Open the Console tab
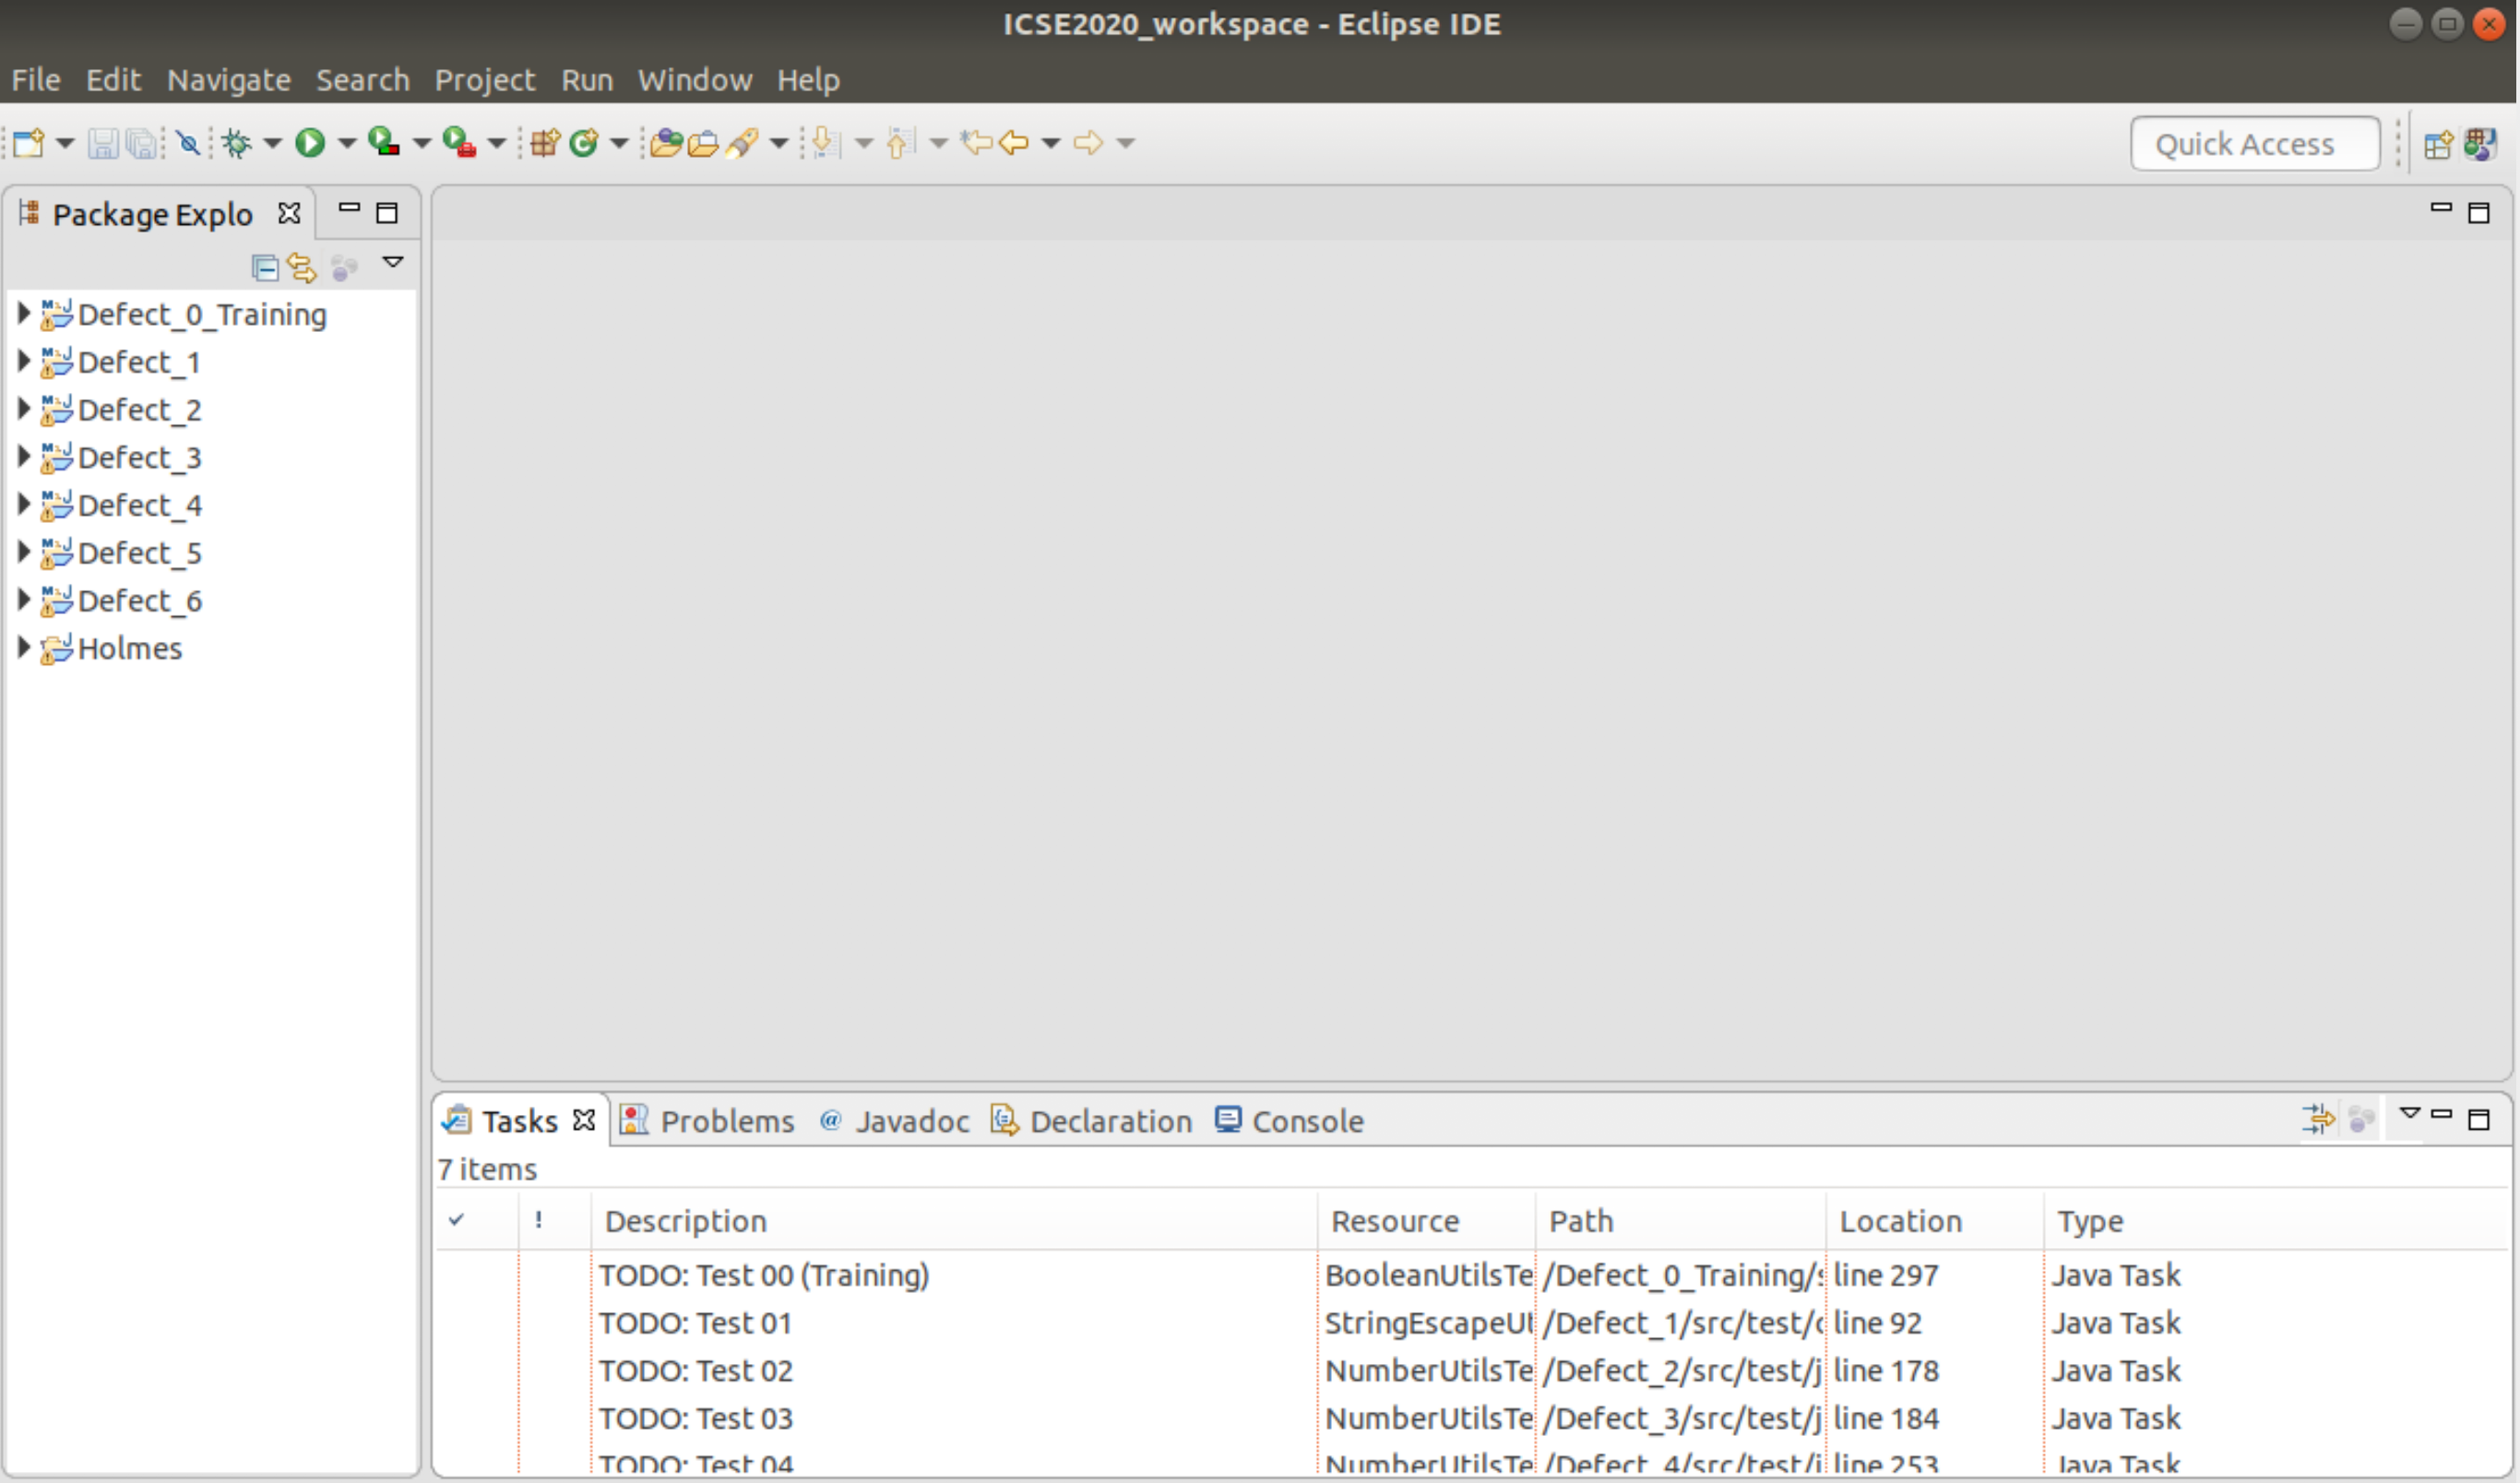The width and height of the screenshot is (2520, 1483). (1306, 1121)
